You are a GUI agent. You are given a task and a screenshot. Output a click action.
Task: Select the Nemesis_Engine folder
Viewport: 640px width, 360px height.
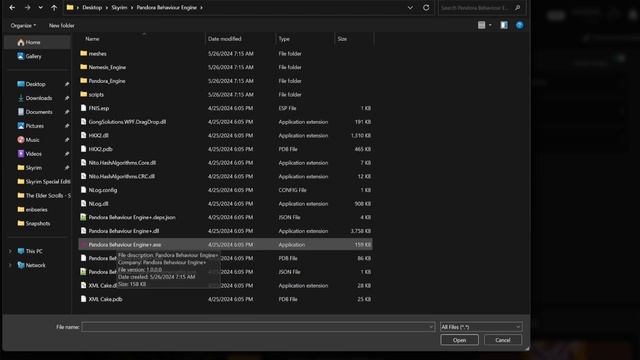pyautogui.click(x=225, y=67)
